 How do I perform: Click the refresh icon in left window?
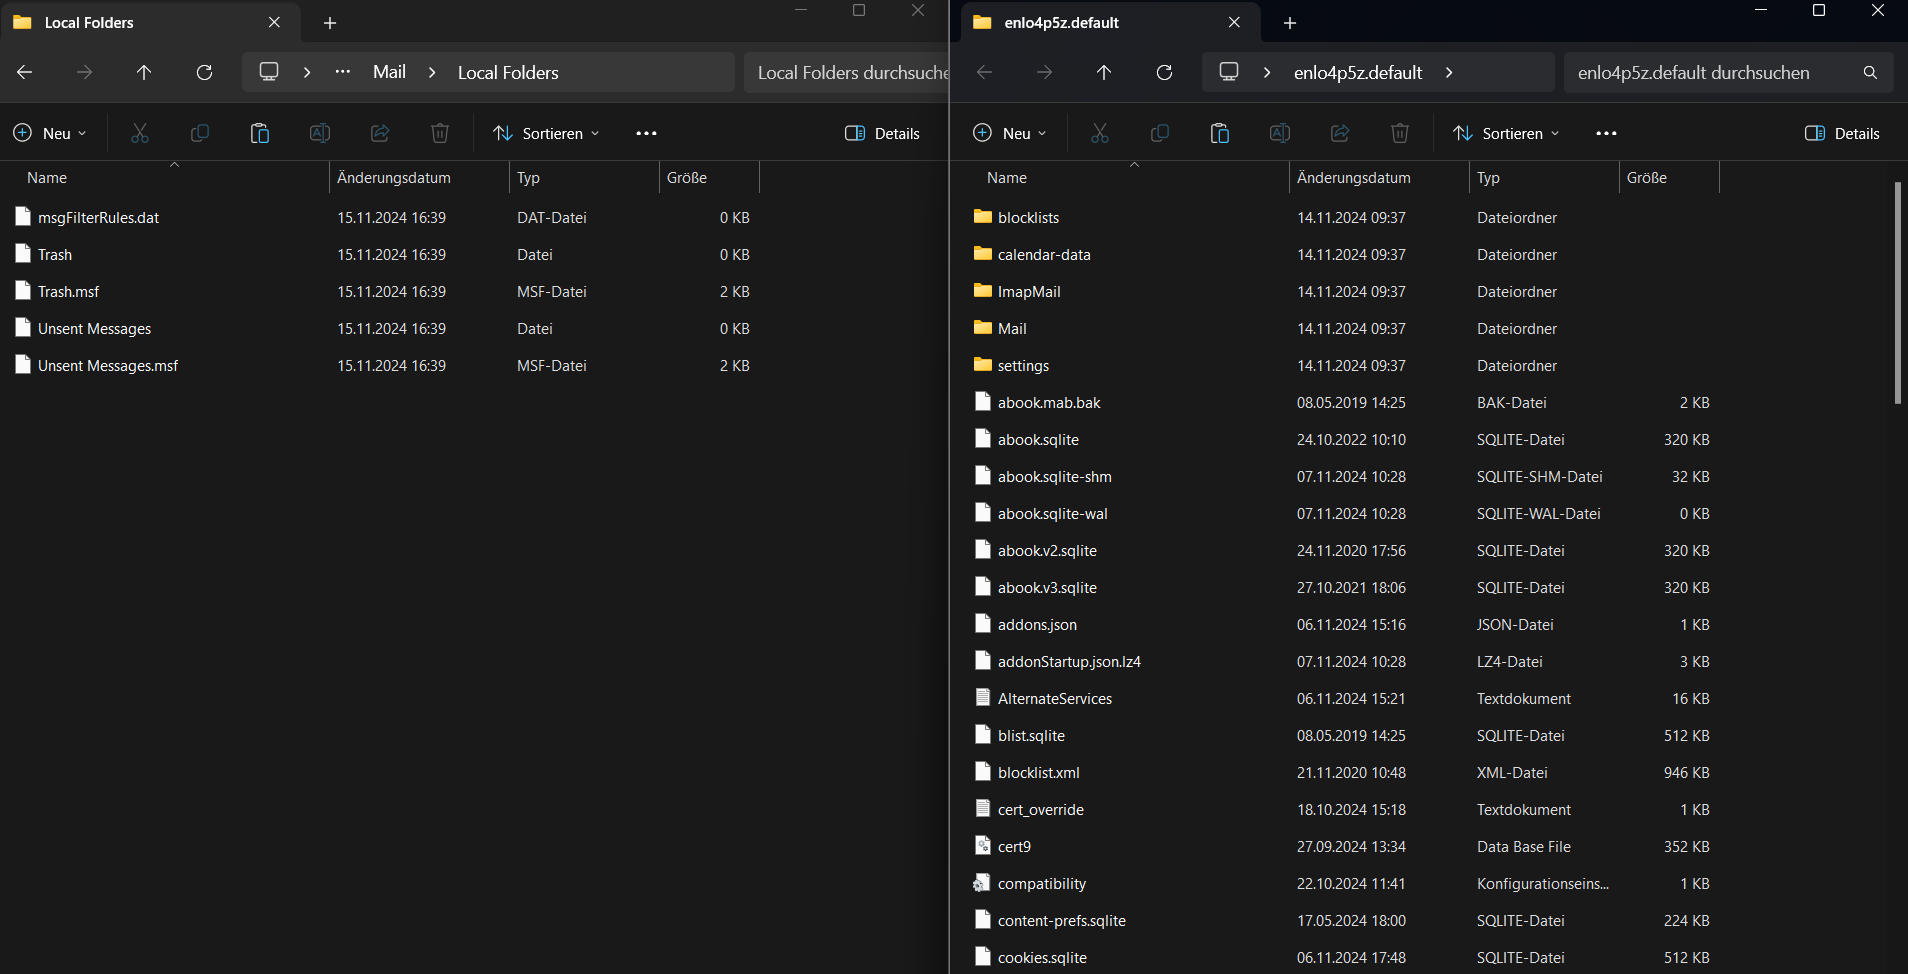(x=204, y=72)
